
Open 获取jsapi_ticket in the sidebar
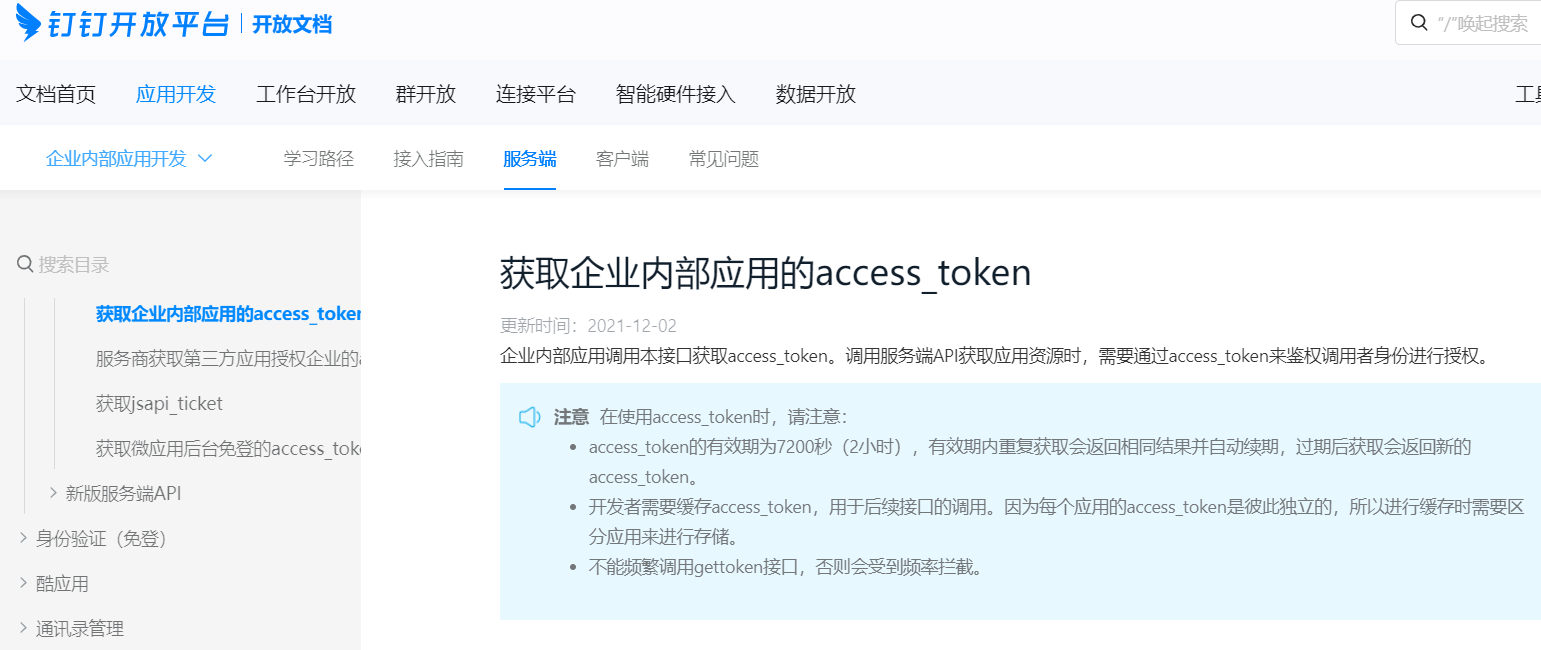(x=159, y=403)
